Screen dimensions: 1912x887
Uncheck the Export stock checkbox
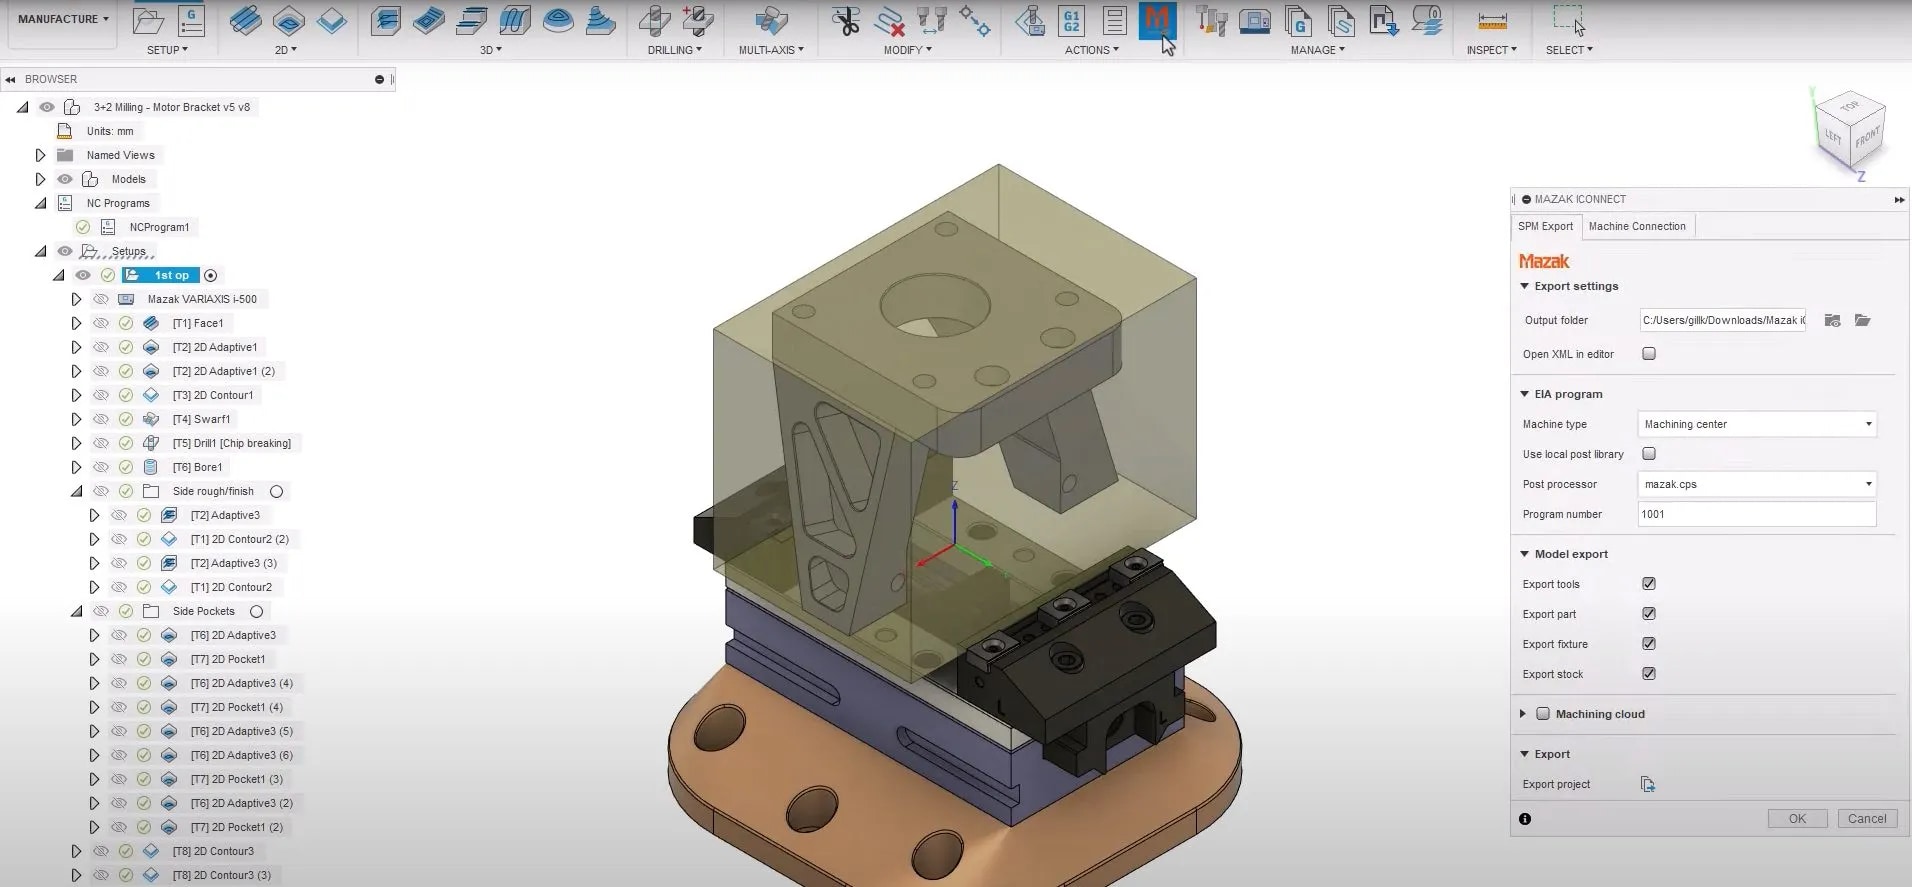(1649, 674)
